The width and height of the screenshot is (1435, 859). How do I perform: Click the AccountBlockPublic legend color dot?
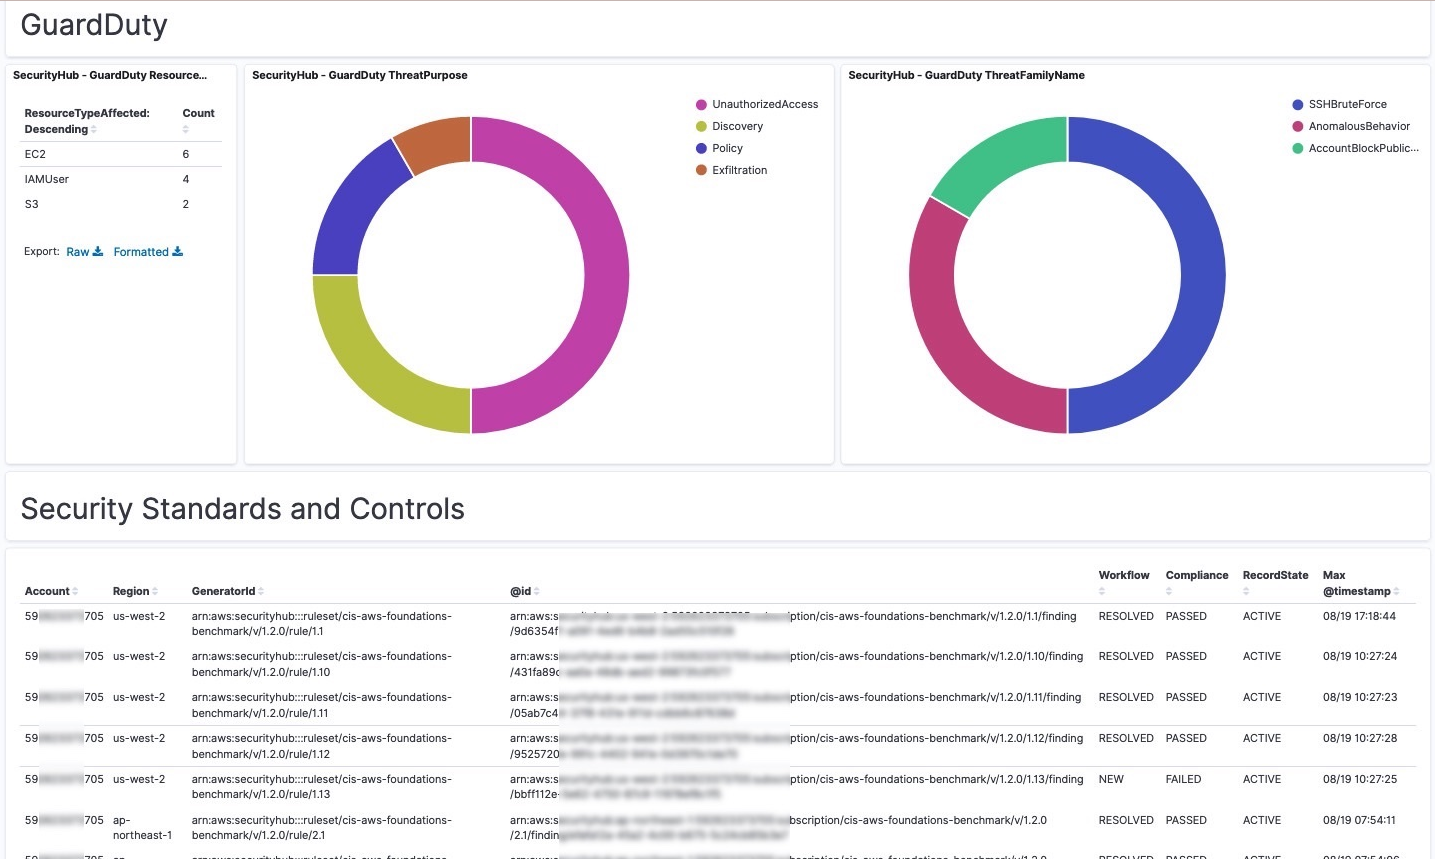coord(1298,148)
